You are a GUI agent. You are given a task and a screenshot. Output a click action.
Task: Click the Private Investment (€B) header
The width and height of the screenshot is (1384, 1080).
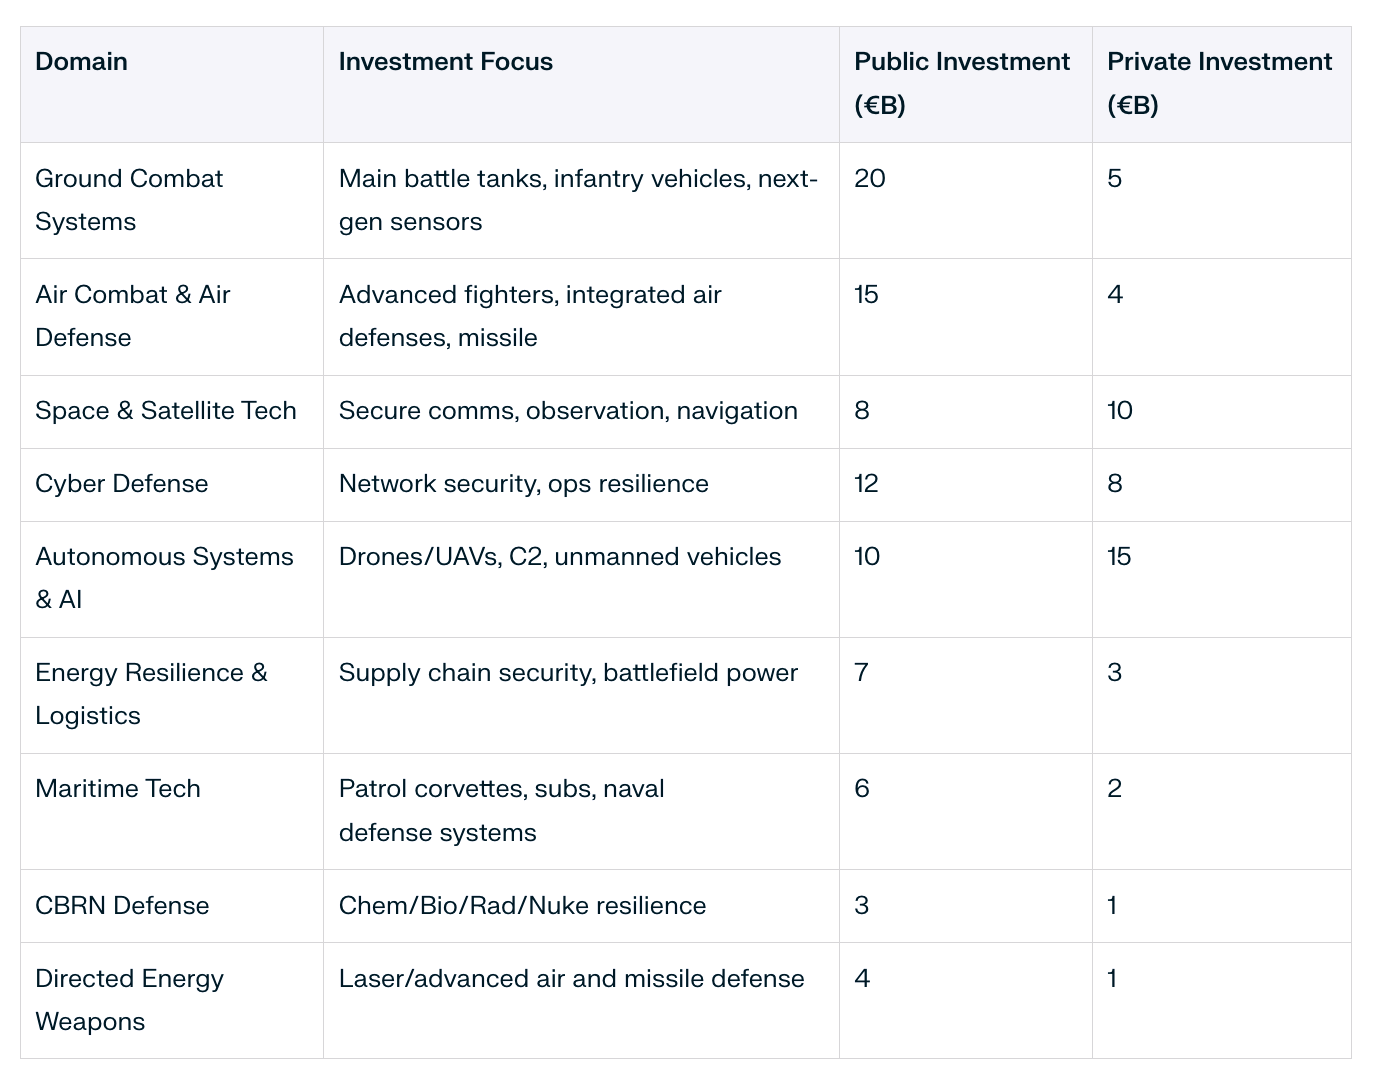1219,83
